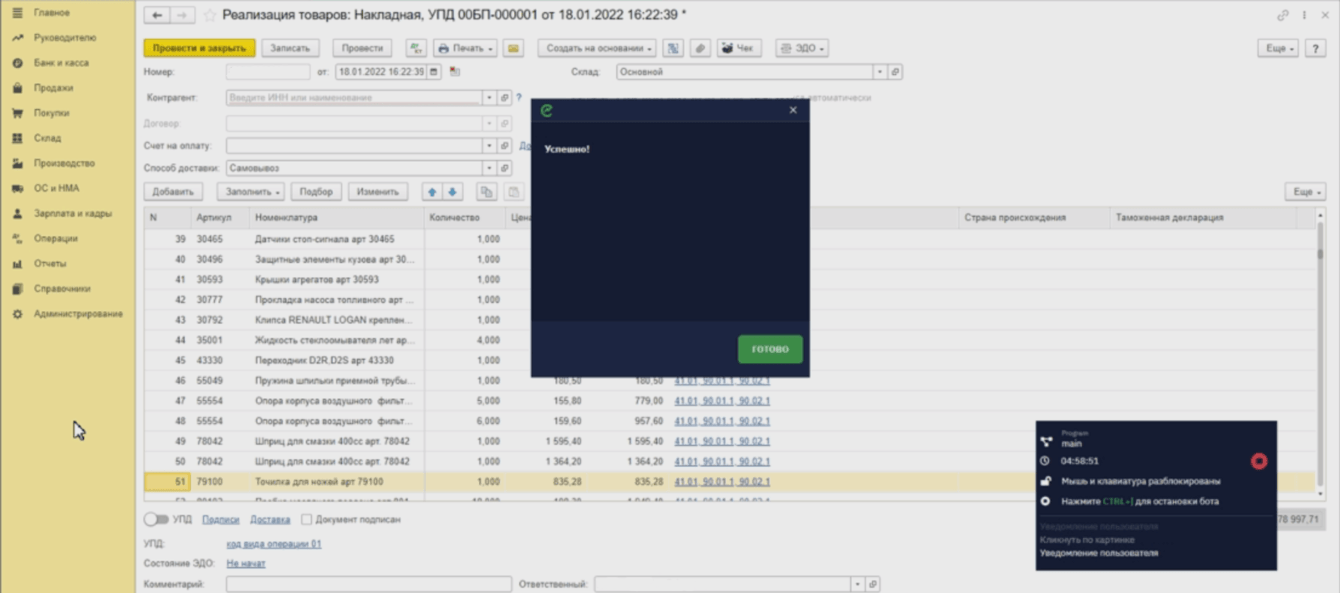
Task: Open the document structure icon next to Создать на основании
Action: click(674, 48)
